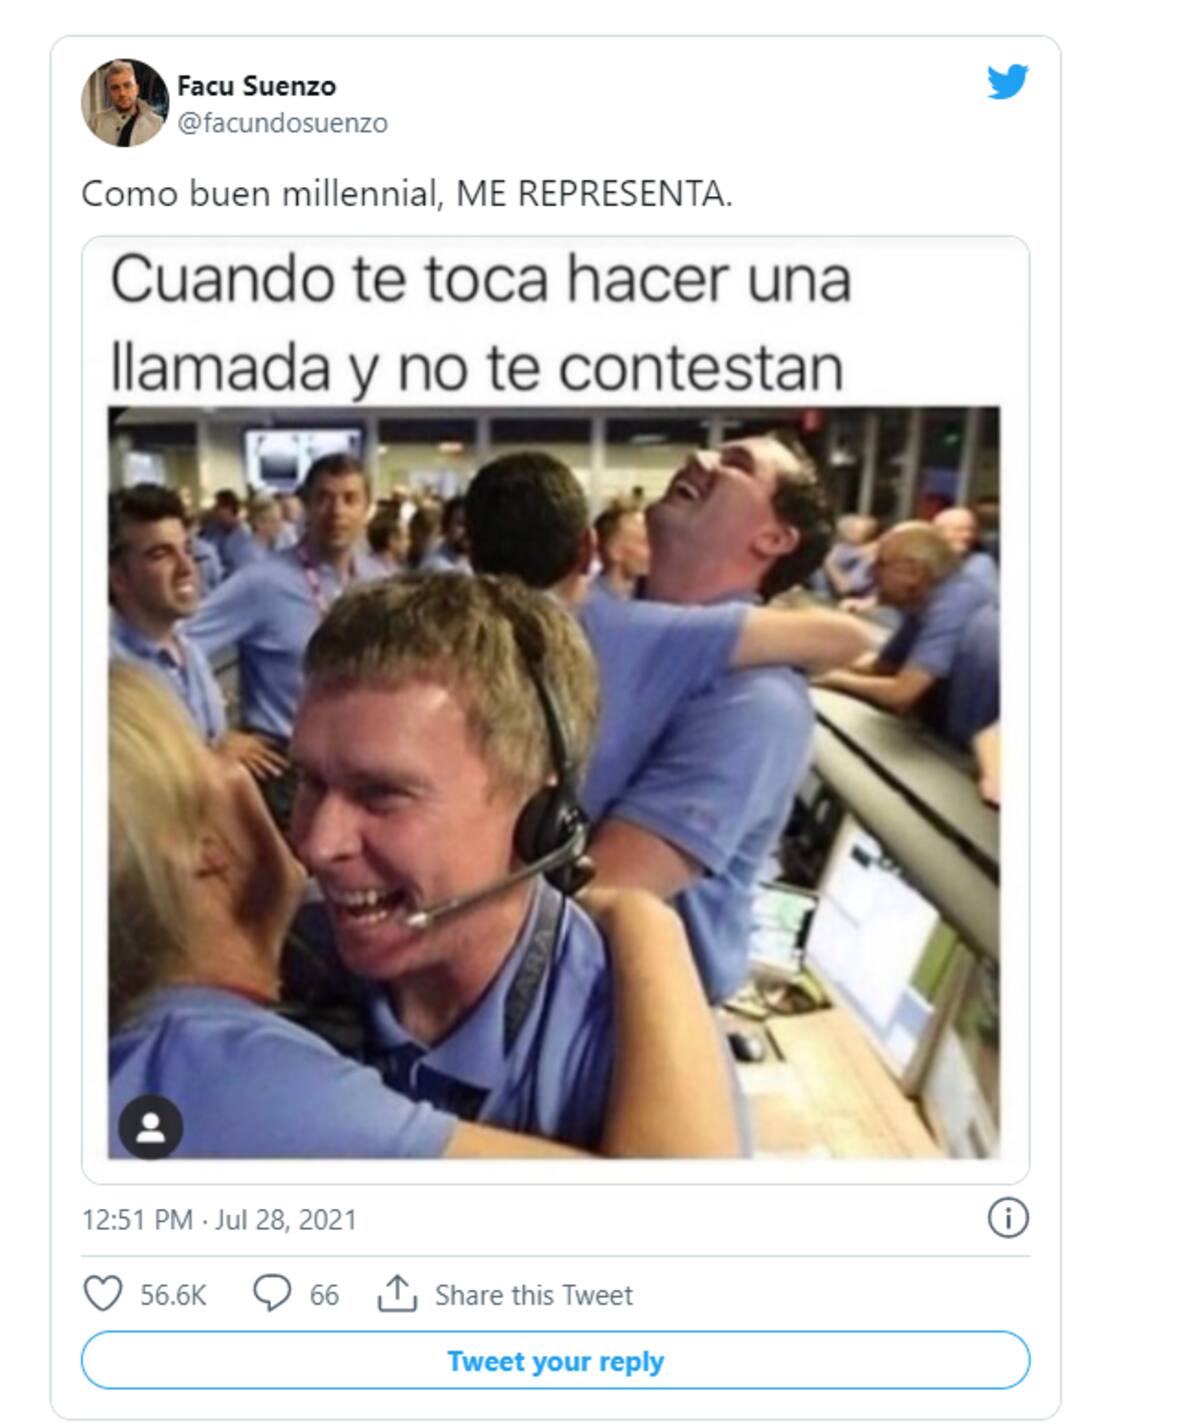Click the Tweet your reply button
Image resolution: width=1200 pixels, height=1428 pixels.
tap(555, 1361)
